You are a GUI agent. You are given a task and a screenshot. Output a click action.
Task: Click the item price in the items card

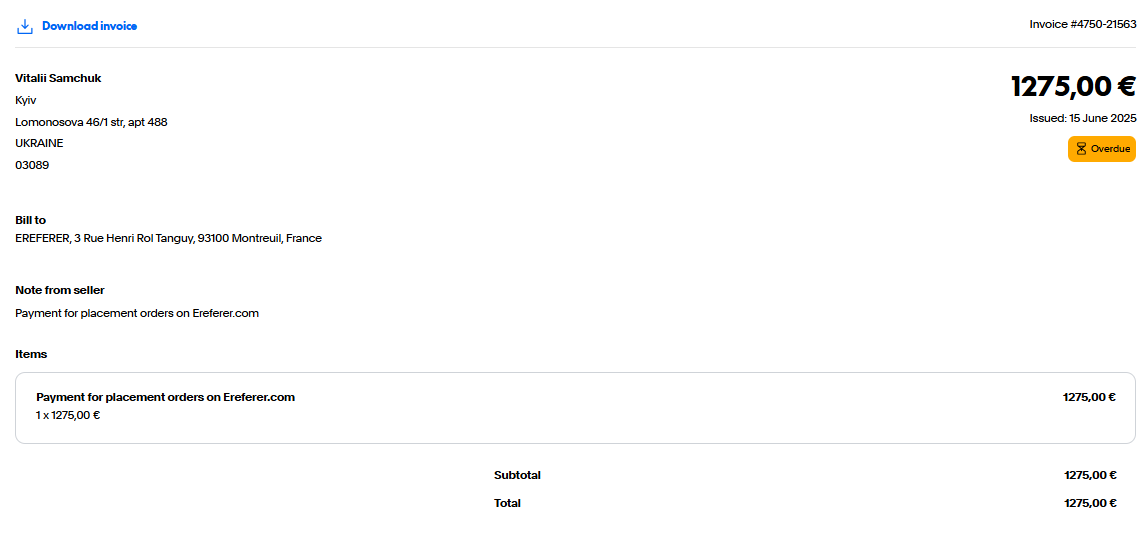pyautogui.click(x=1089, y=398)
